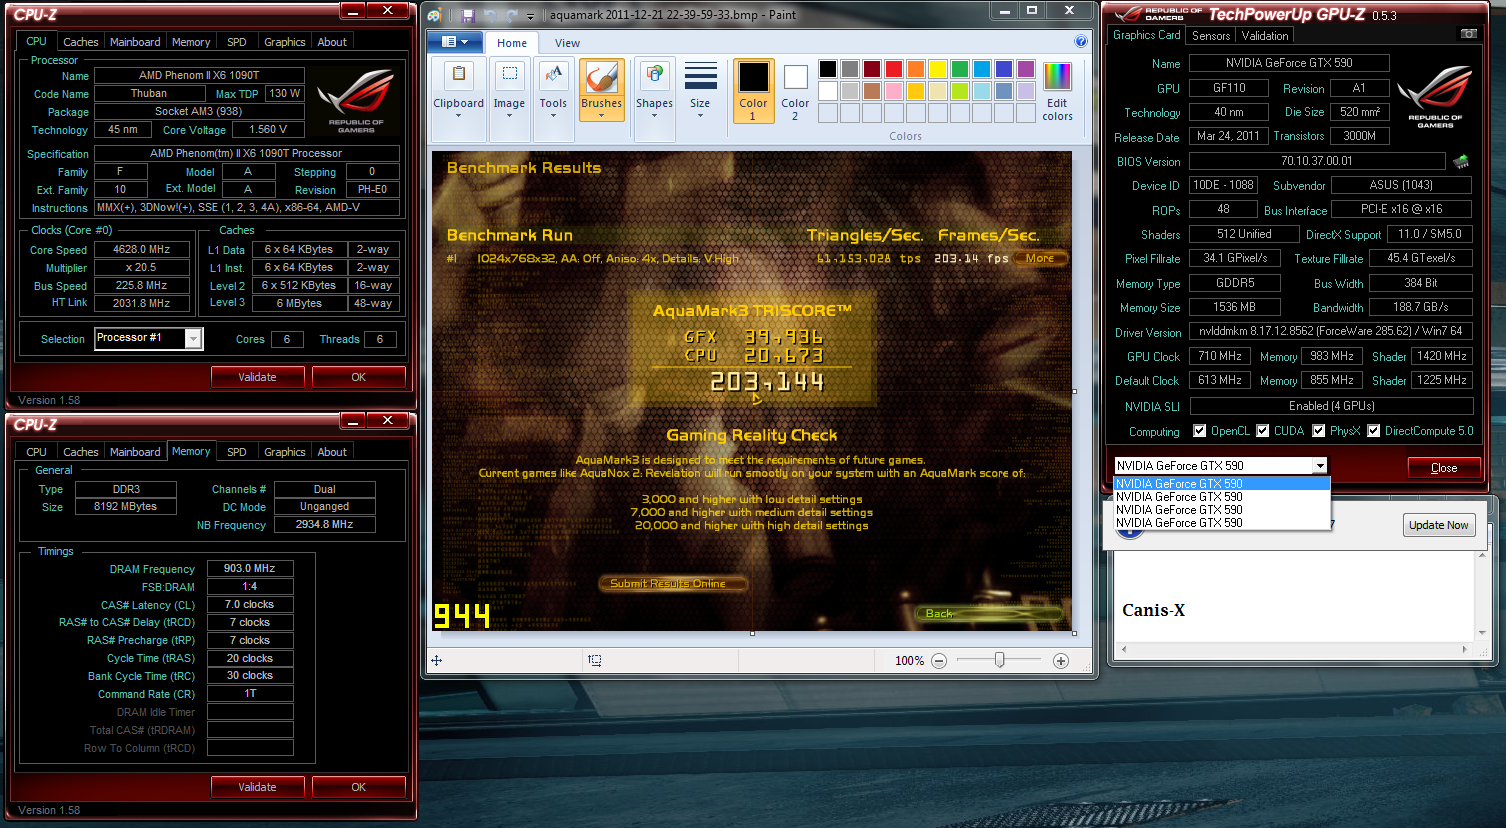Viewport: 1506px width, 828px height.
Task: Open Caches tab in CPU-Z window showing memory Timings
Action: [x=81, y=452]
